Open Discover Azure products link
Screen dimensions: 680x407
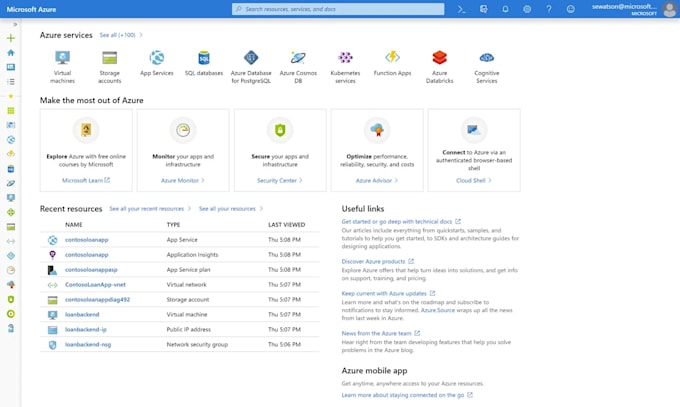point(373,262)
